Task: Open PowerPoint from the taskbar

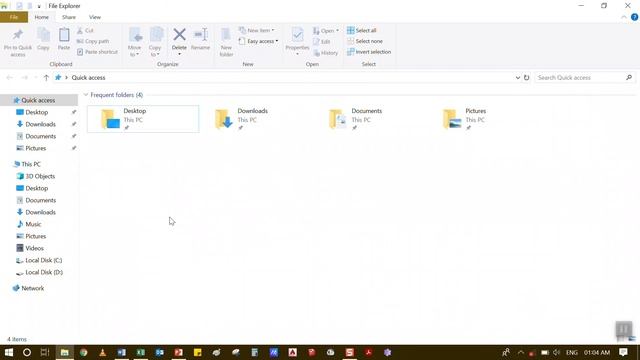Action: [178, 352]
